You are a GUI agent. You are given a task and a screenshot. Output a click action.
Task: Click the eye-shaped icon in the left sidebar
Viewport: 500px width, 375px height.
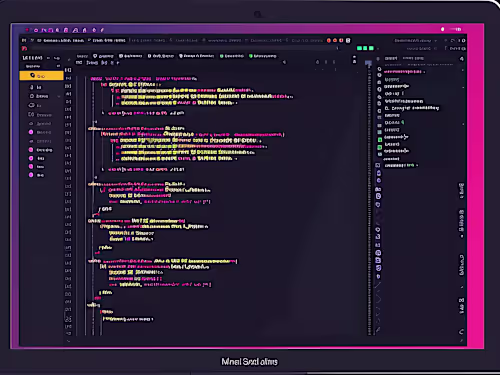pyautogui.click(x=32, y=105)
